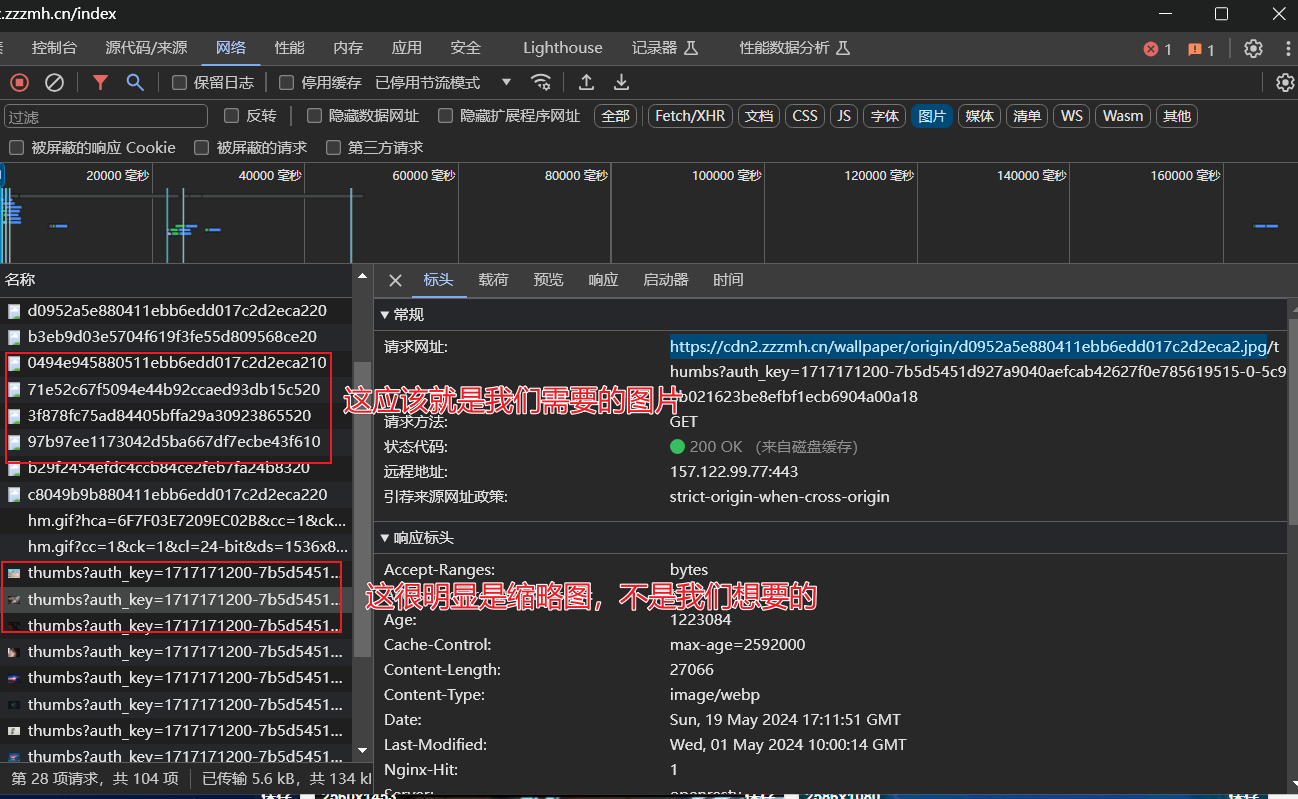Image resolution: width=1298 pixels, height=799 pixels.
Task: Check the 反转 checkbox
Action: pyautogui.click(x=232, y=116)
